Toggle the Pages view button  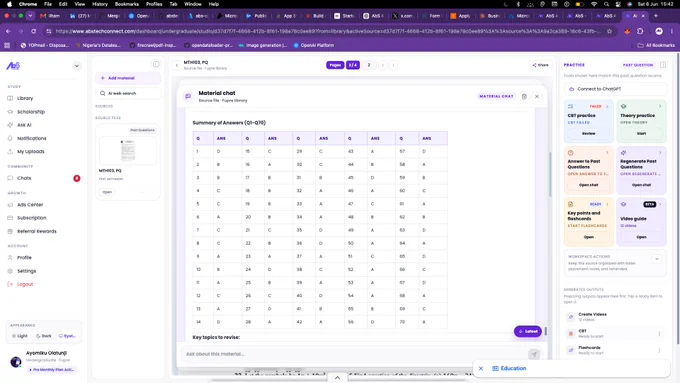coord(335,65)
